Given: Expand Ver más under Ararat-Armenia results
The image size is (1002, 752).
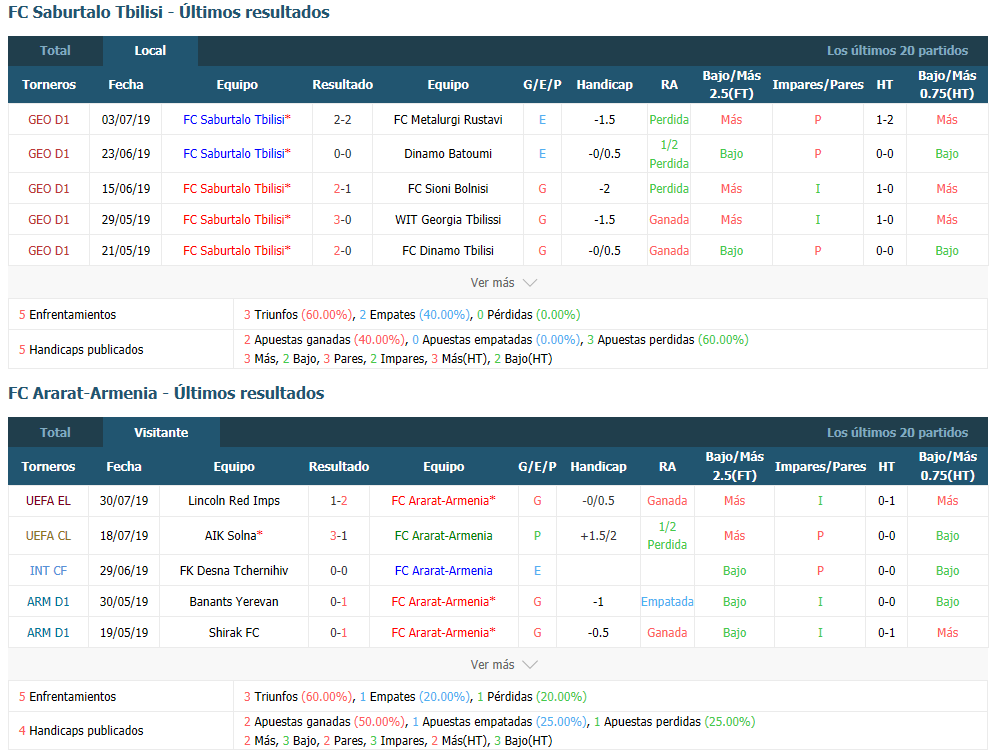Looking at the screenshot, I should click(x=504, y=664).
